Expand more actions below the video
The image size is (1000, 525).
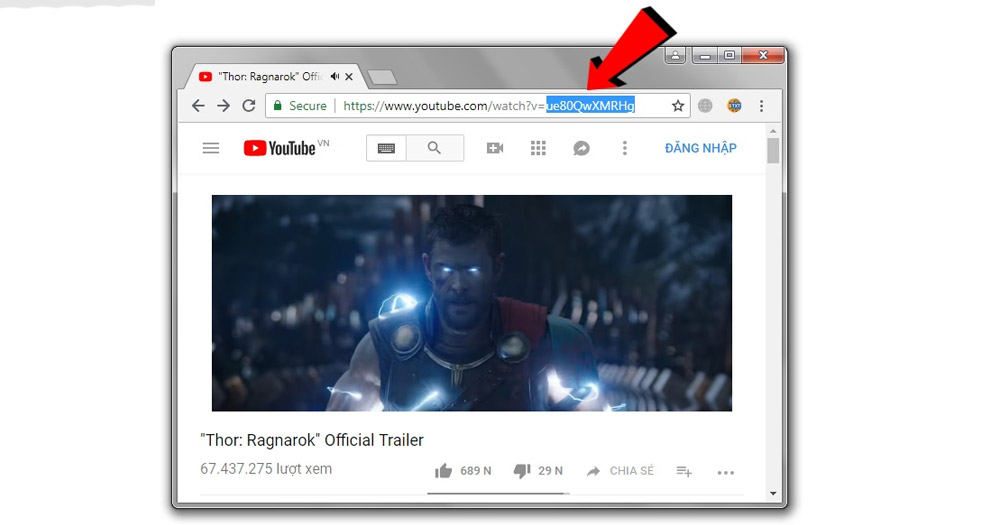(x=726, y=472)
